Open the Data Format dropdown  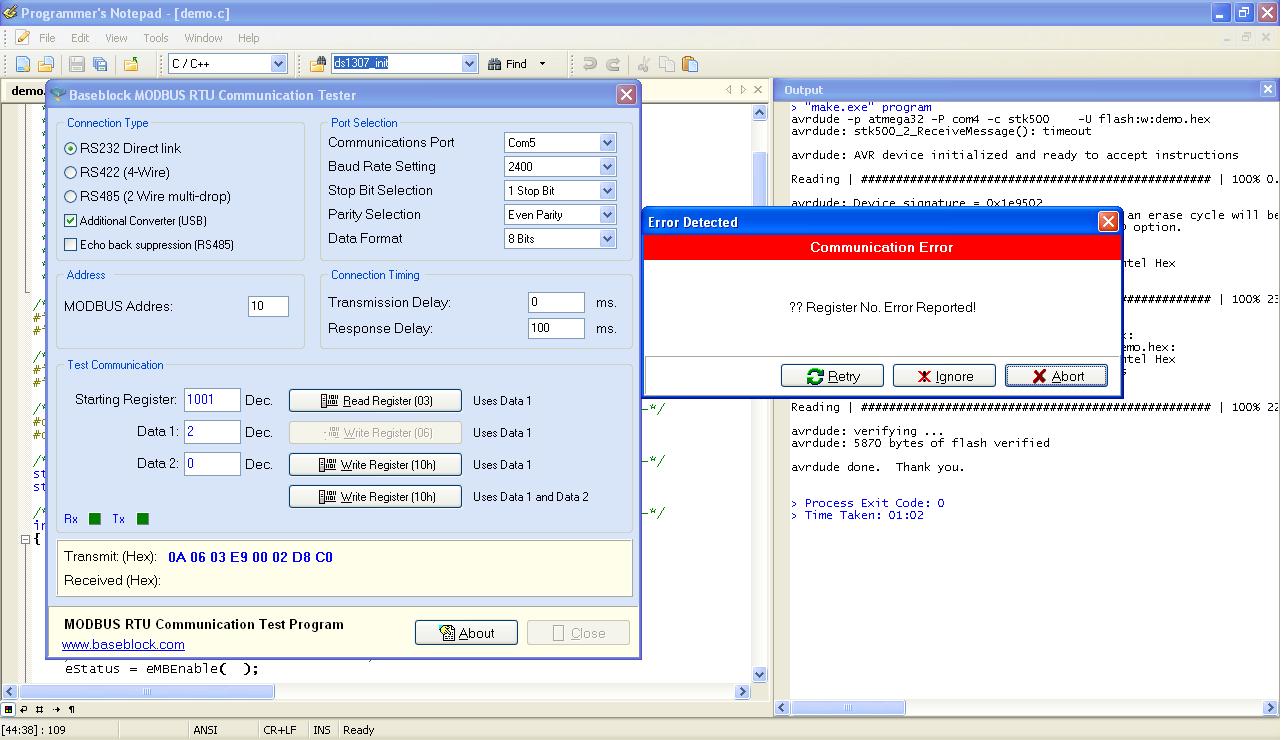(606, 238)
